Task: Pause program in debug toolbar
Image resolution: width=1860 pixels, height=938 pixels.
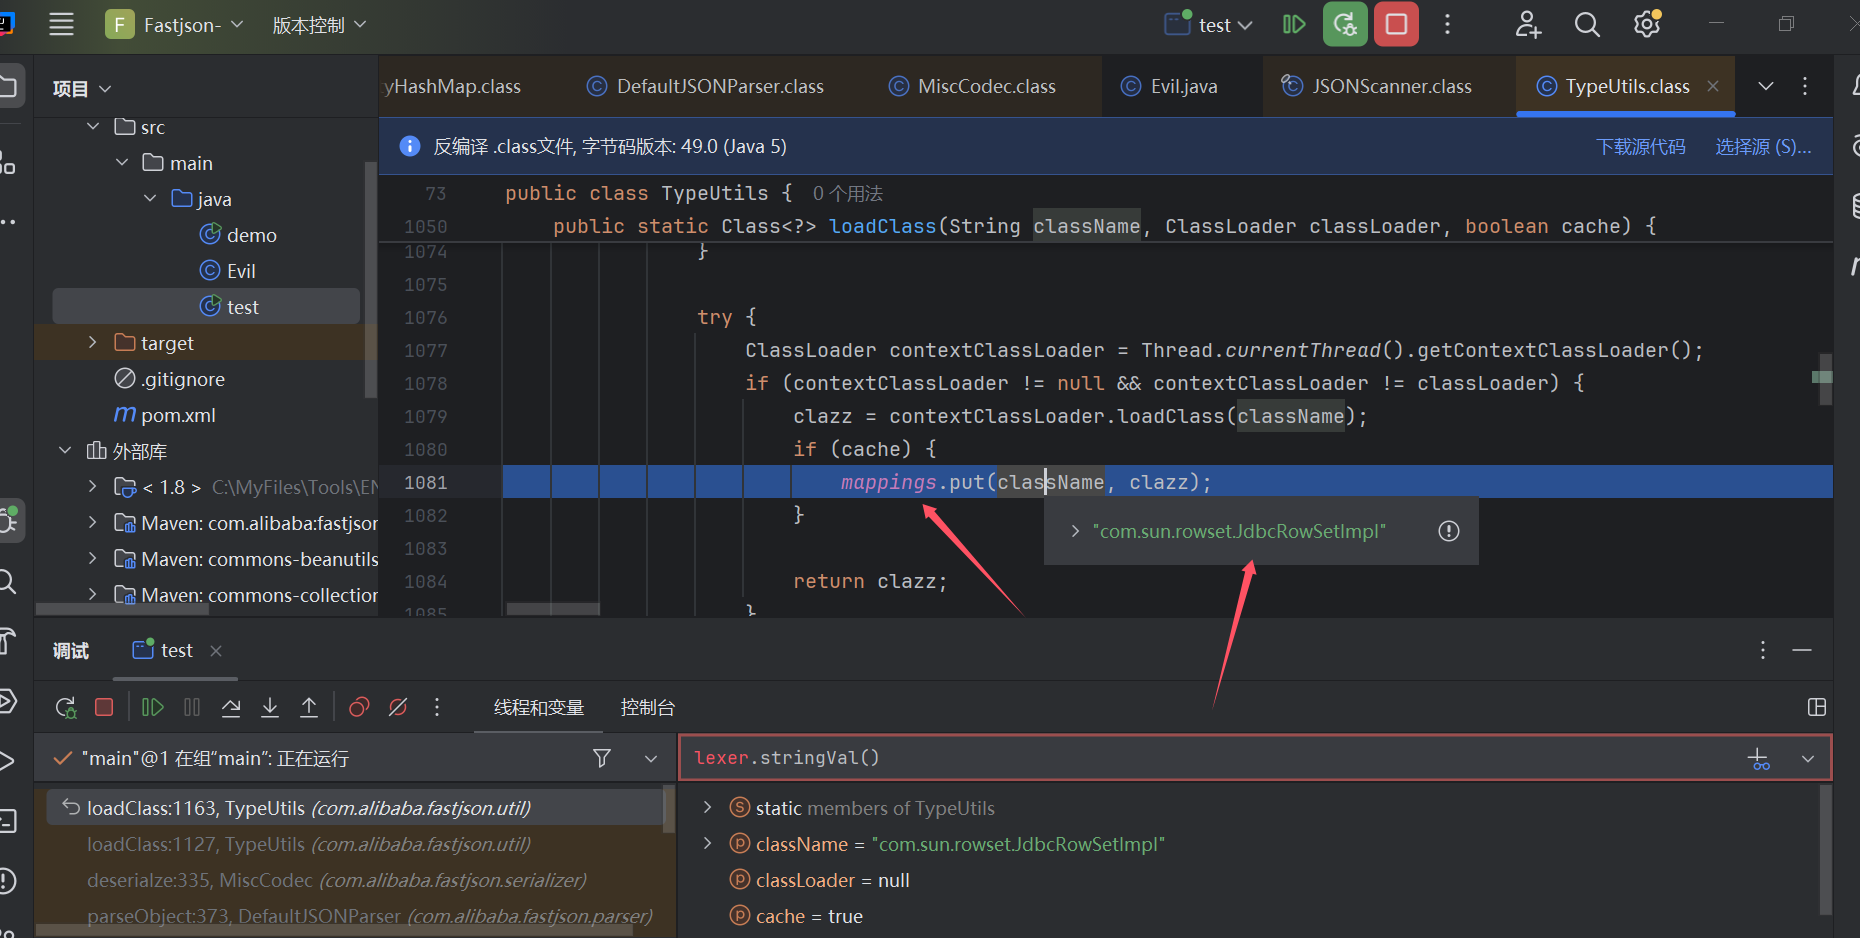Action: click(192, 708)
